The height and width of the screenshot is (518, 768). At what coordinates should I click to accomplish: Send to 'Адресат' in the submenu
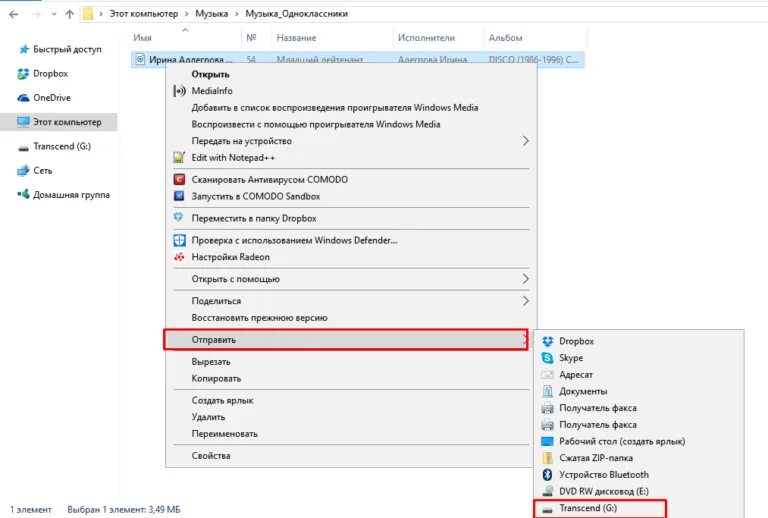(x=639, y=375)
